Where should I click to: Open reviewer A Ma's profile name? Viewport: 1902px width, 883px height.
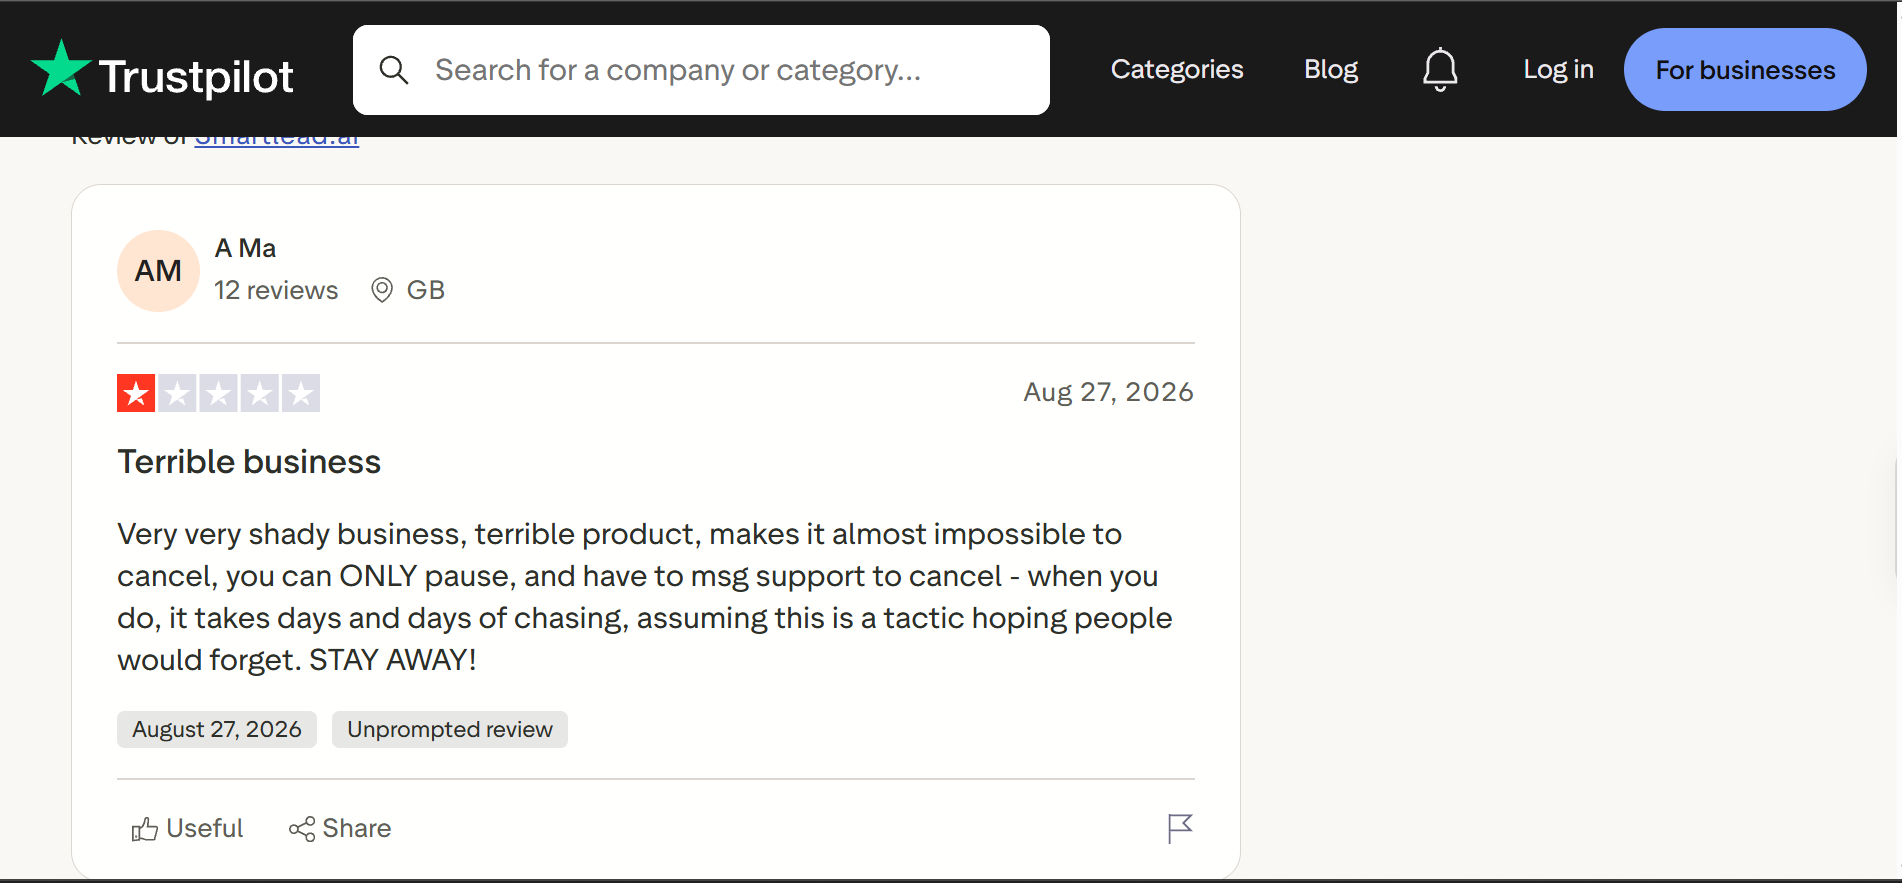pyautogui.click(x=245, y=248)
